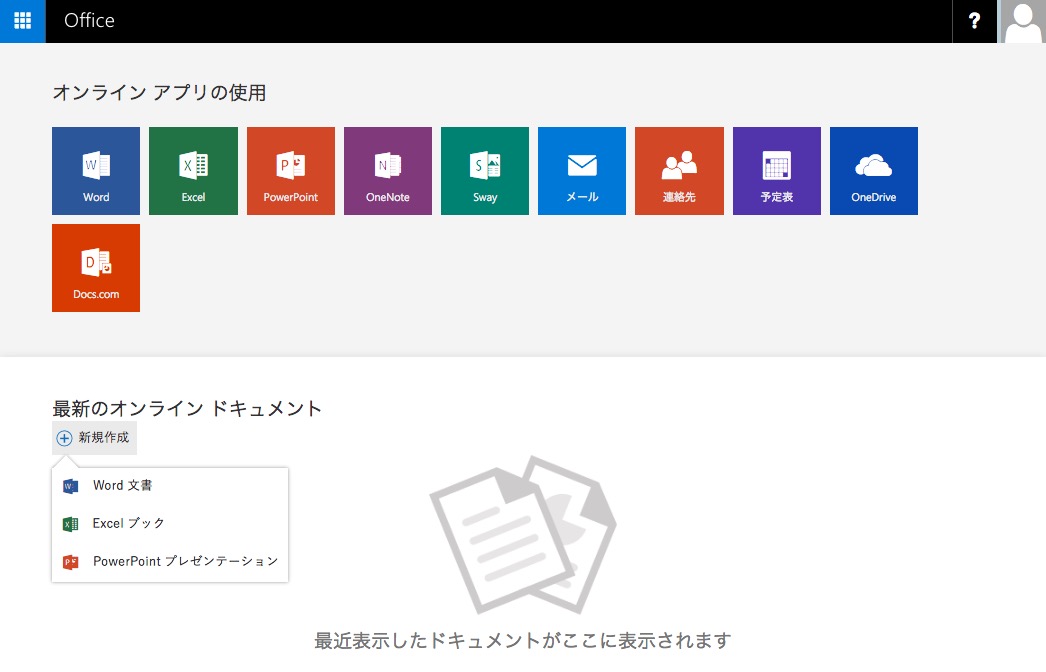Screen dimensions: 1046x672
Task: Choose Excel ブック from the new menu
Action: (x=170, y=524)
